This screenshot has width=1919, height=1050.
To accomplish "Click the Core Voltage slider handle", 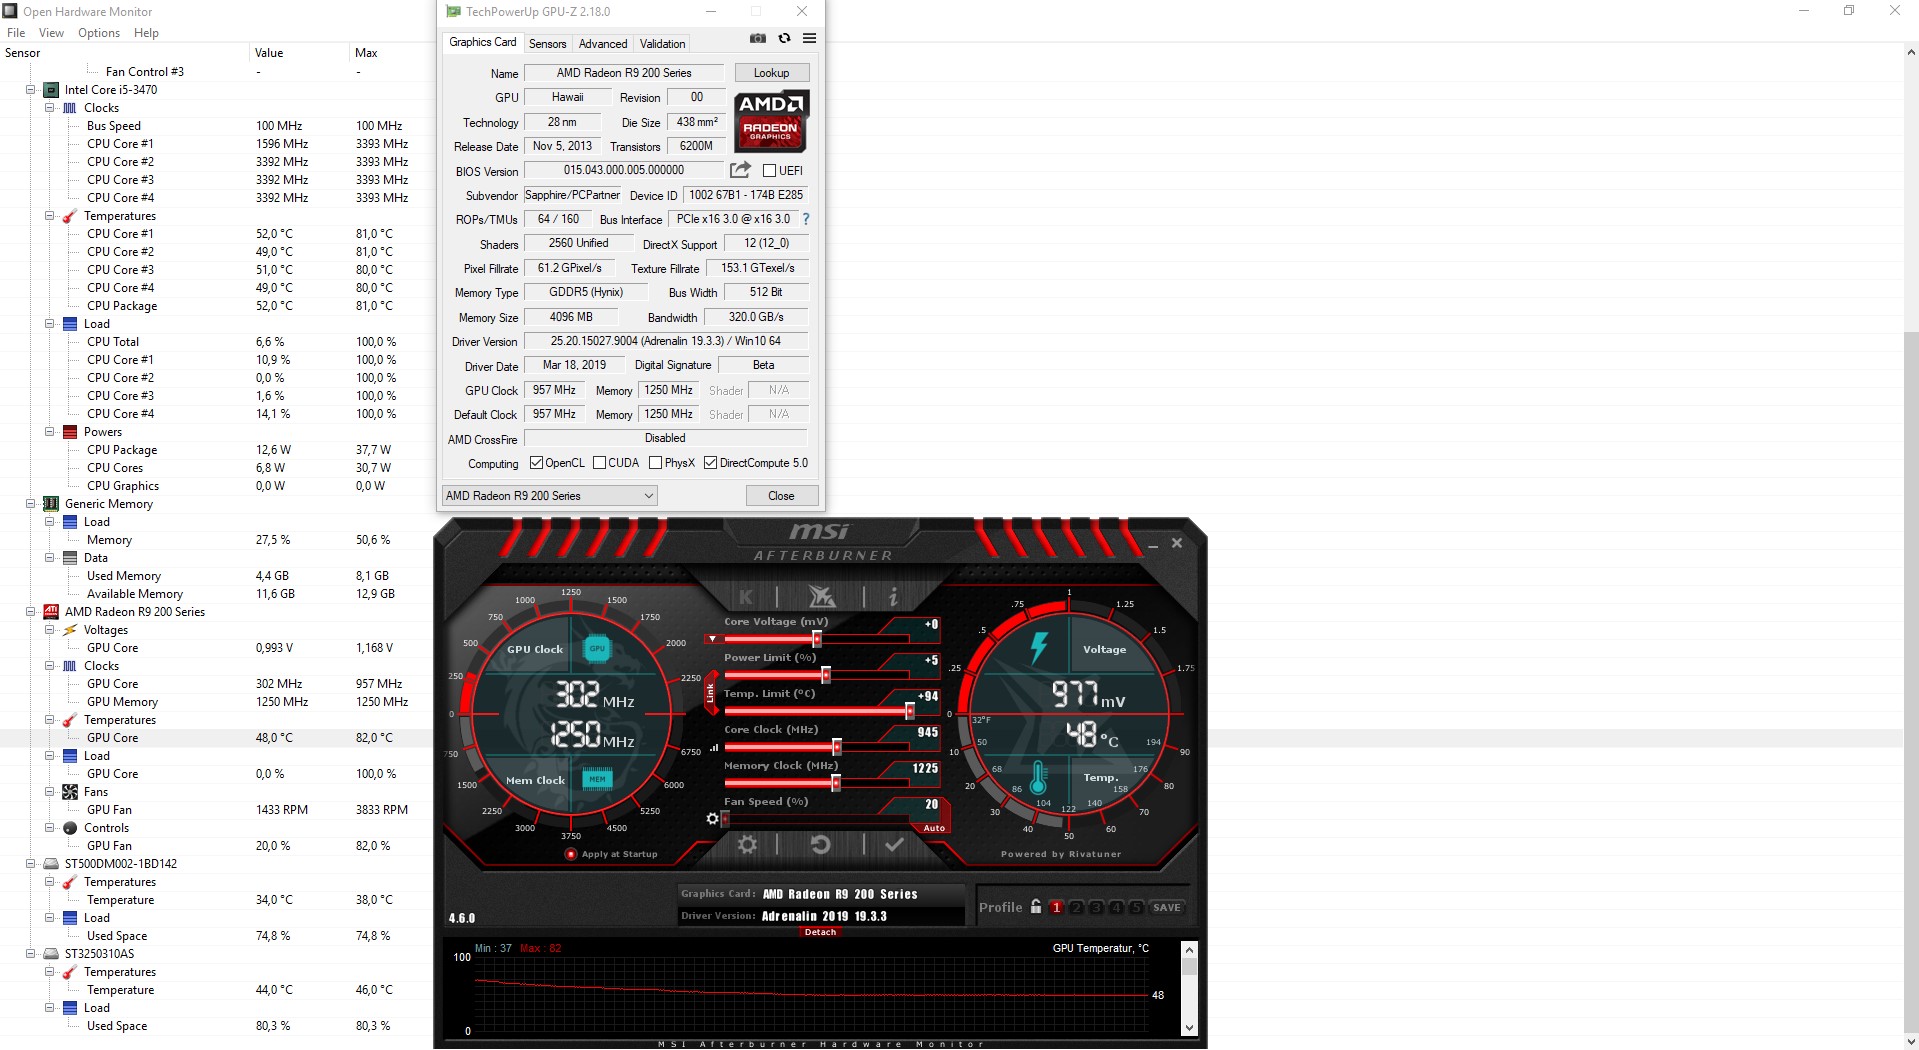I will [817, 639].
